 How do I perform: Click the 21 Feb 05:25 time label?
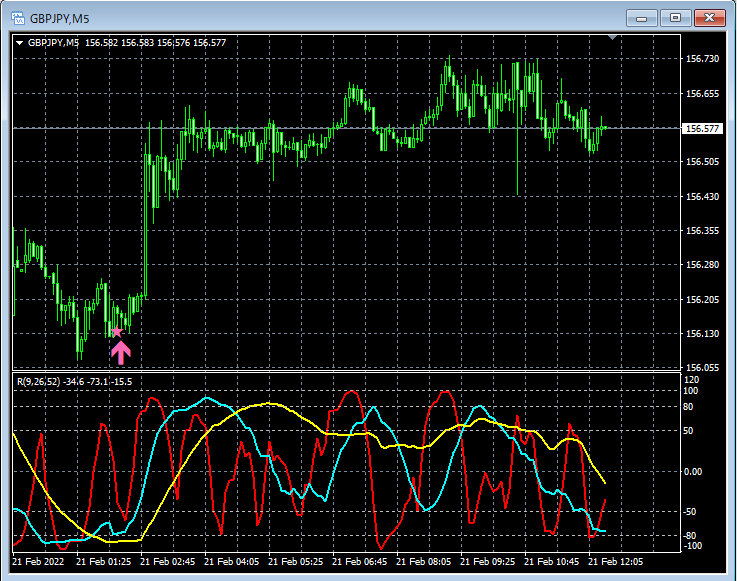(x=295, y=562)
